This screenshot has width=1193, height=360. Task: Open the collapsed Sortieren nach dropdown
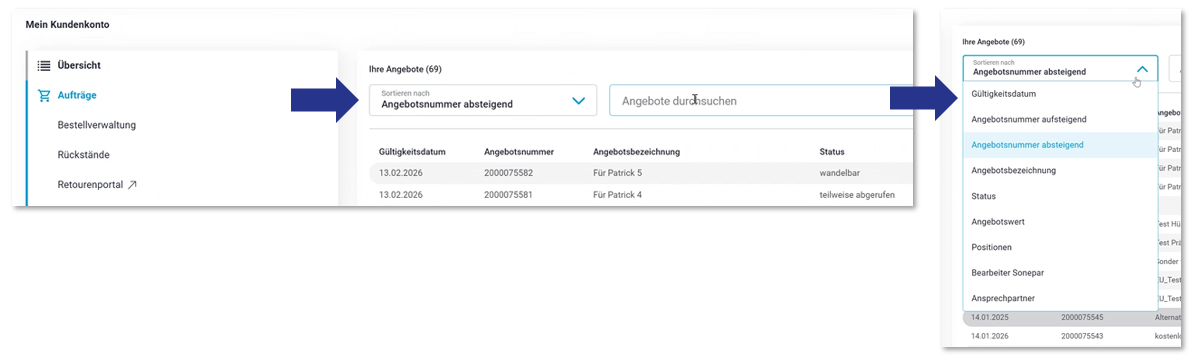coord(483,100)
